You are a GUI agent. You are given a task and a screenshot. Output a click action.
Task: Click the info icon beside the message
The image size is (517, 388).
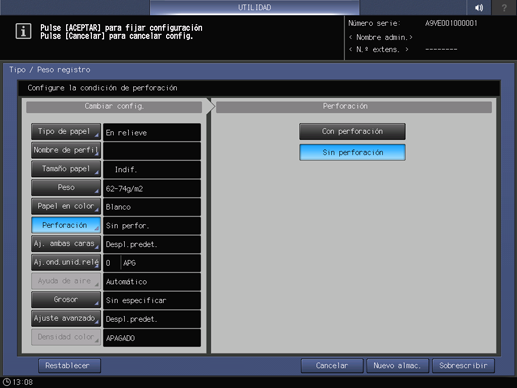[23, 31]
